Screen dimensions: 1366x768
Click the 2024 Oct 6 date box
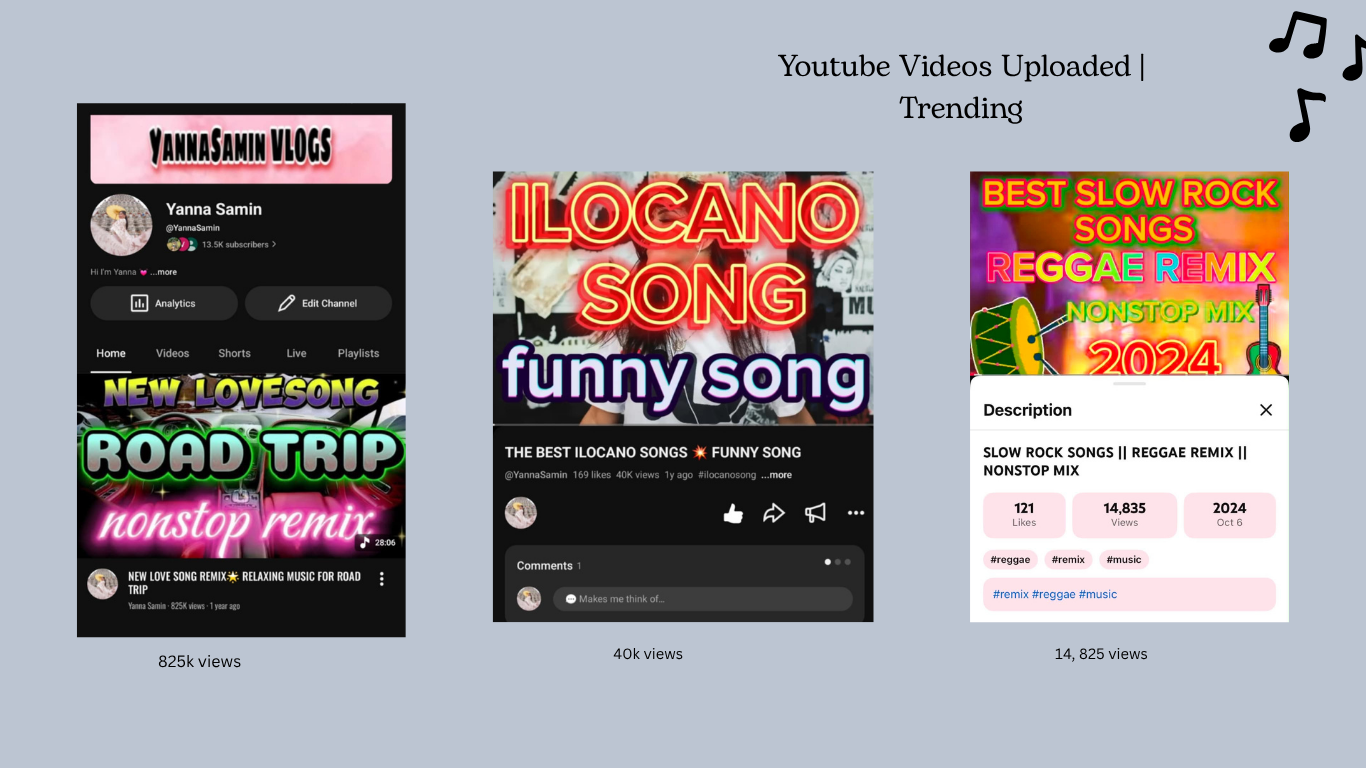[1230, 515]
